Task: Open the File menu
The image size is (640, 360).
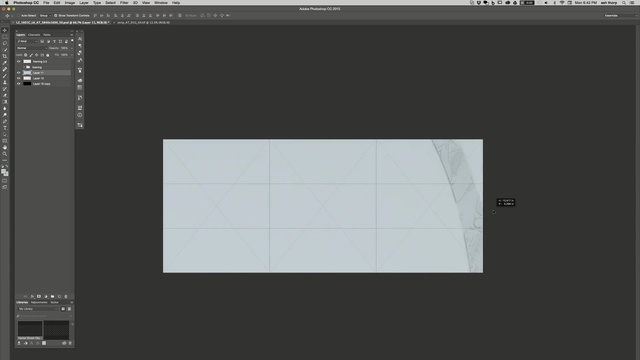Action: (46, 2)
